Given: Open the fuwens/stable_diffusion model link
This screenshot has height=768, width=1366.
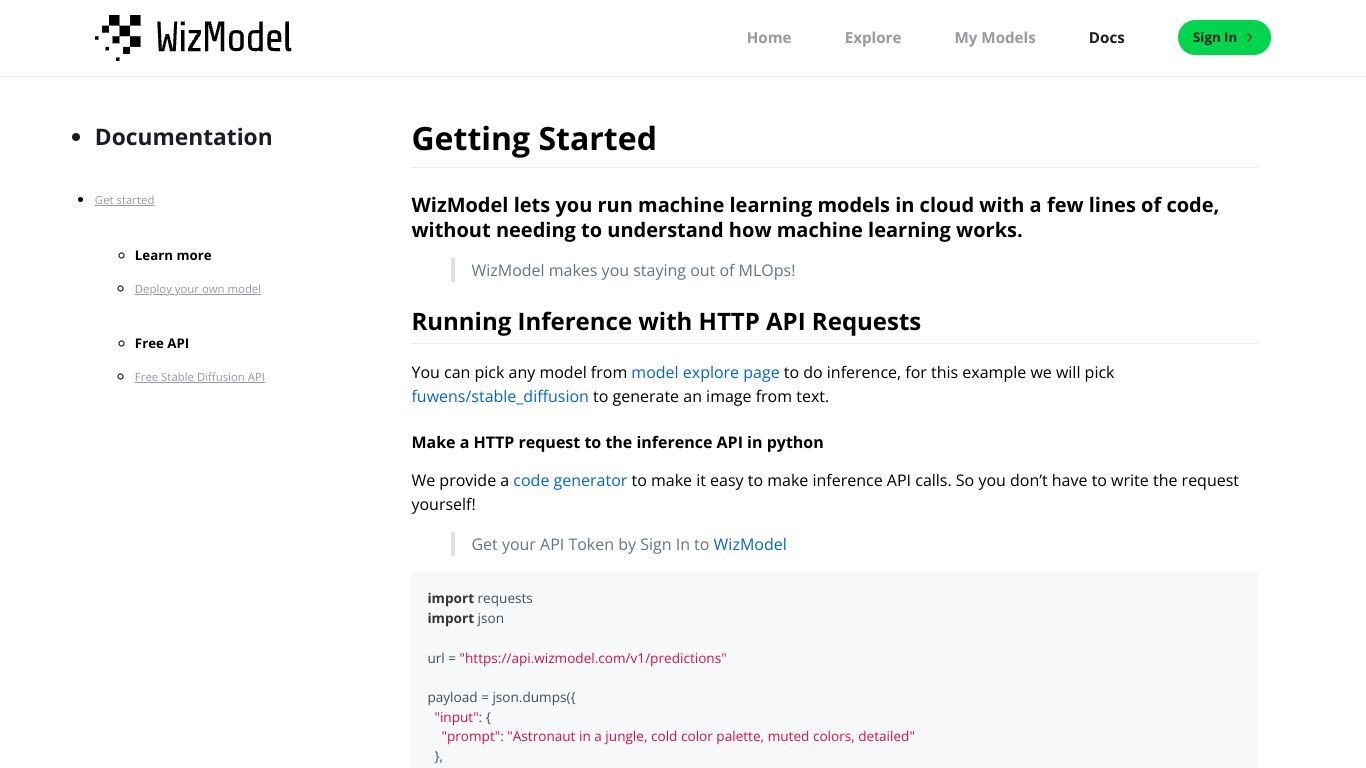Looking at the screenshot, I should coord(500,396).
